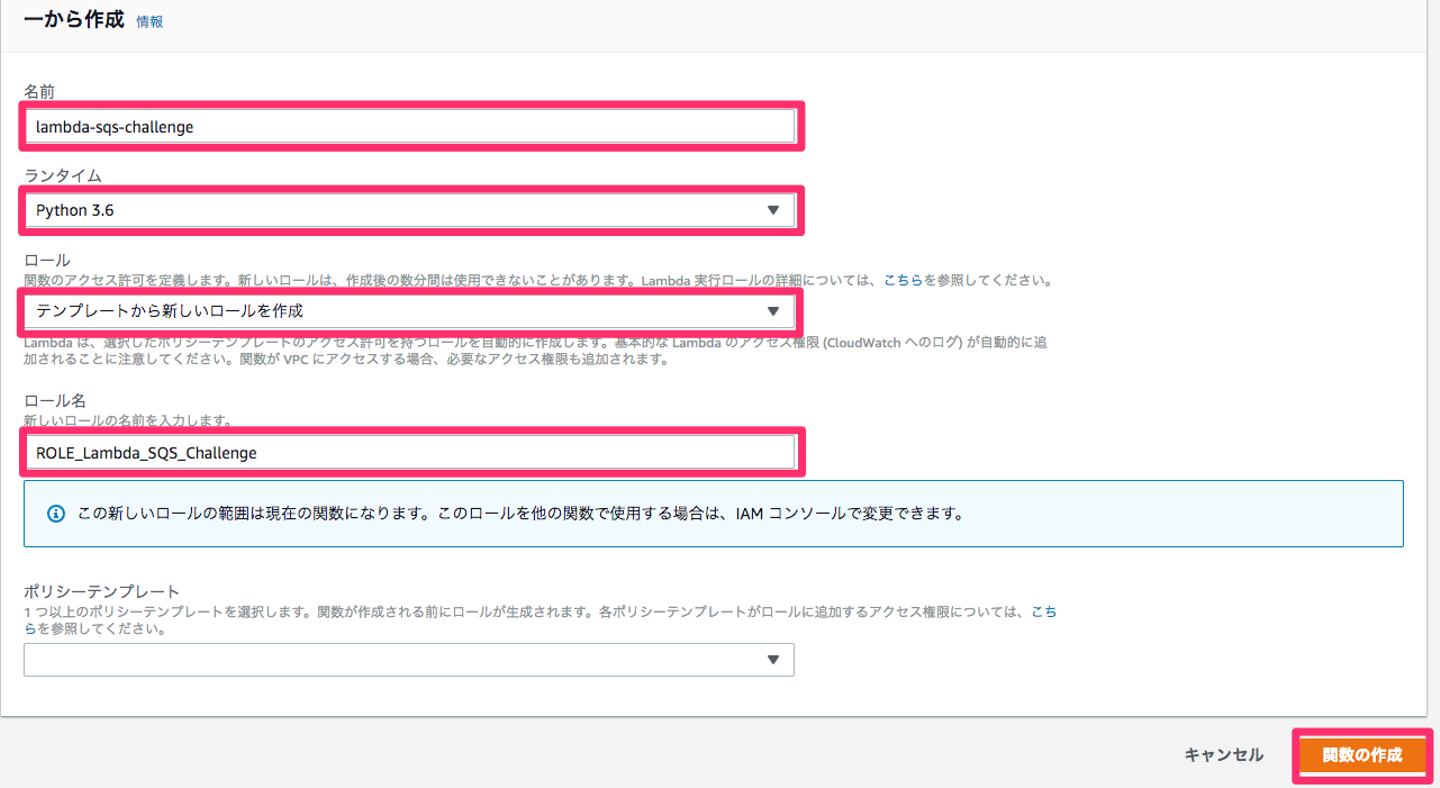Click the info icon in the blue notice
The width and height of the screenshot is (1440, 788).
click(x=57, y=514)
